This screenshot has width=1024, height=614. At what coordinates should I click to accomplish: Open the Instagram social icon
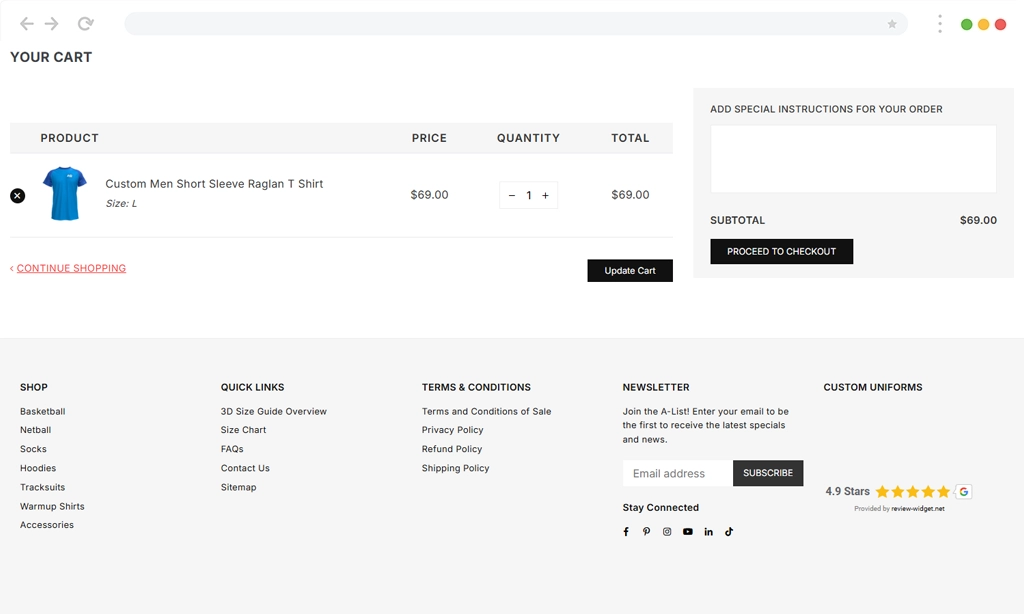667,531
